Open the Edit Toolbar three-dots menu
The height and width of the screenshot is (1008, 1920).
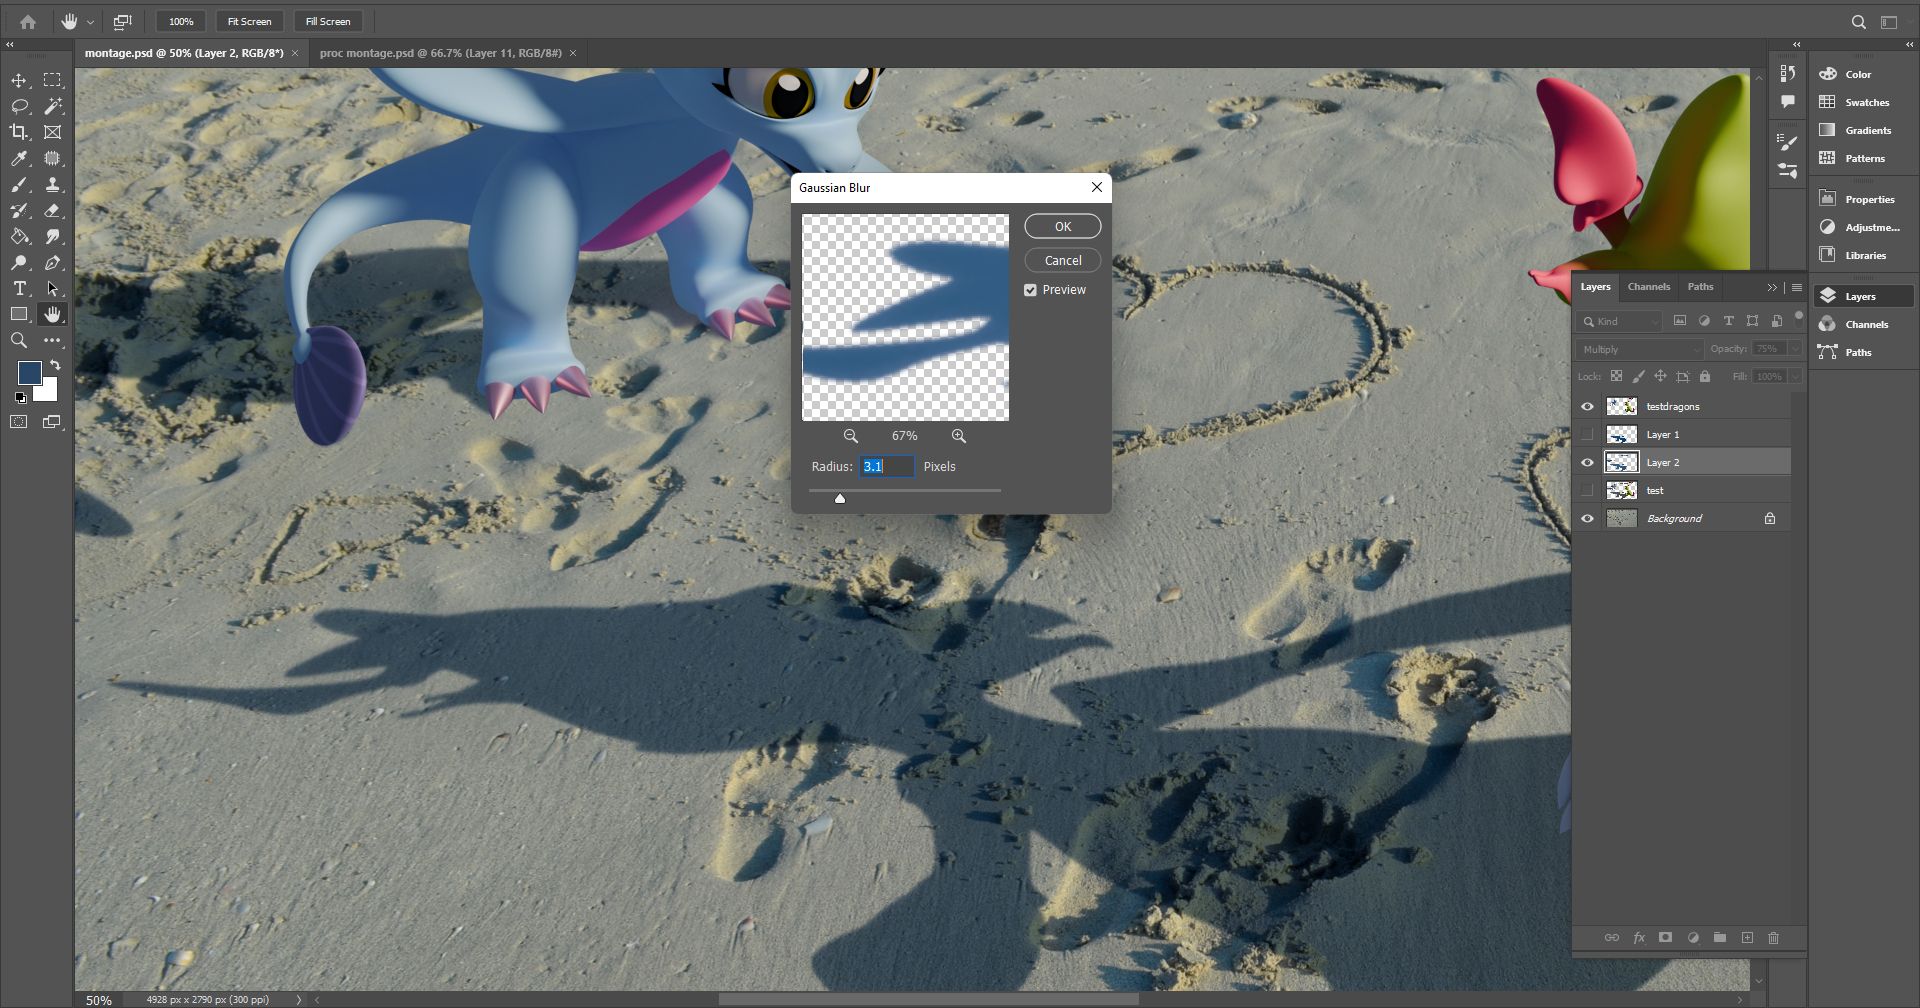(52, 341)
